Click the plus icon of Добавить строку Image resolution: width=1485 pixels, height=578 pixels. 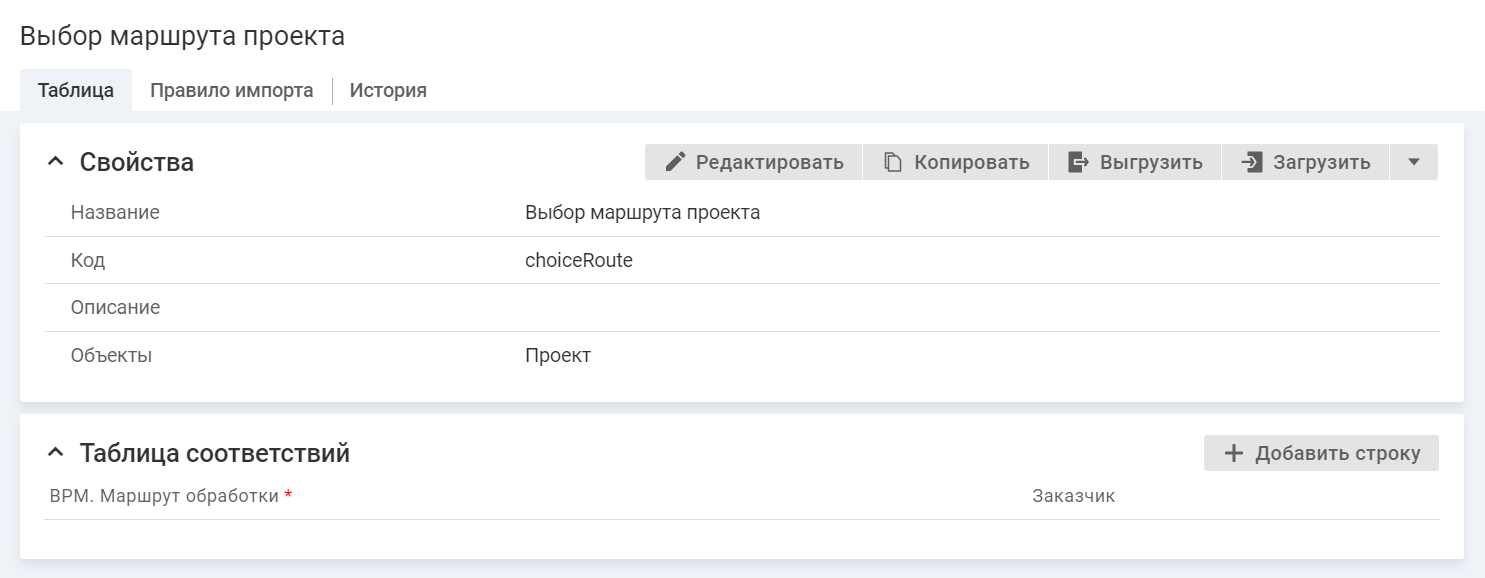[x=1234, y=453]
